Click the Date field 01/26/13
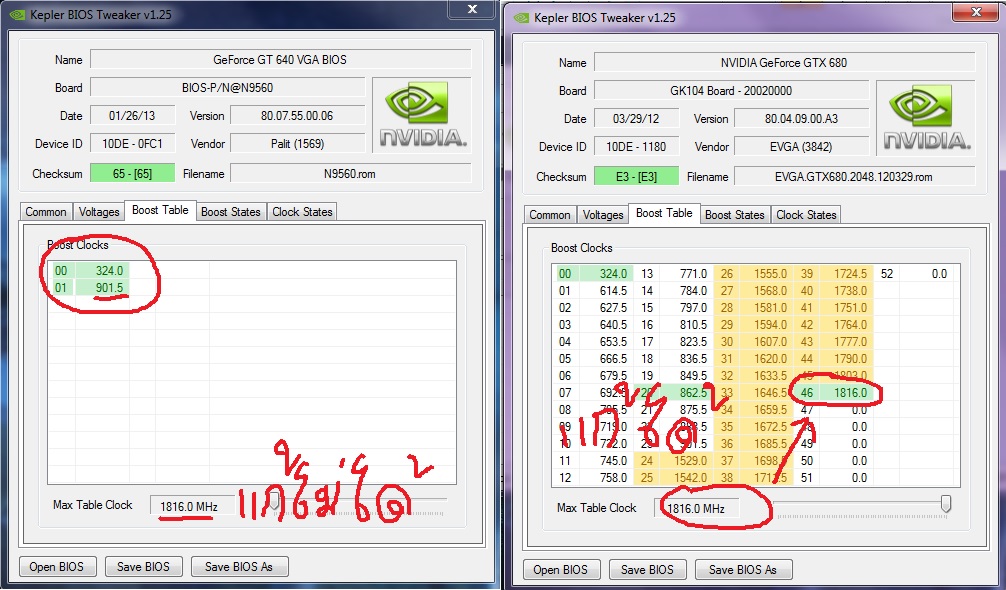 point(132,116)
